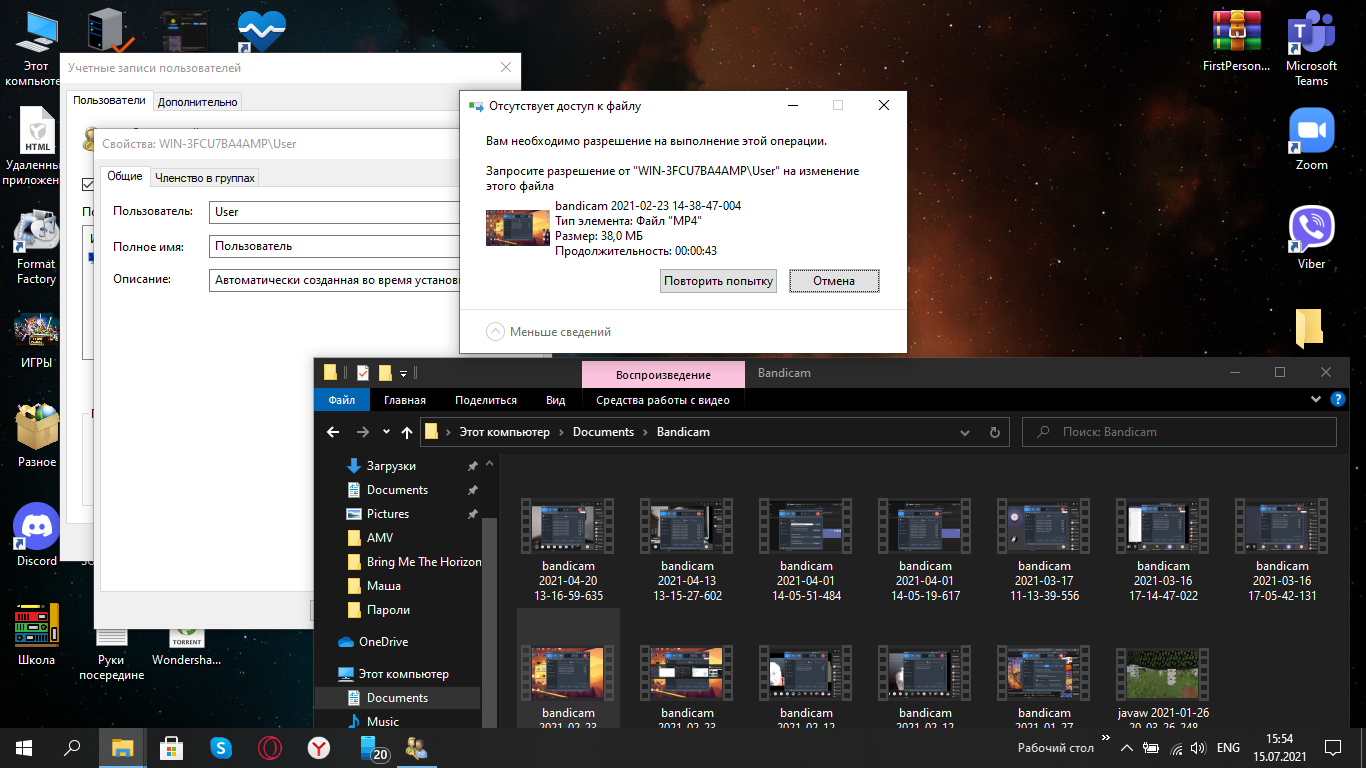Expand the Explorer ribbon chevron
The height and width of the screenshot is (768, 1366).
1316,400
